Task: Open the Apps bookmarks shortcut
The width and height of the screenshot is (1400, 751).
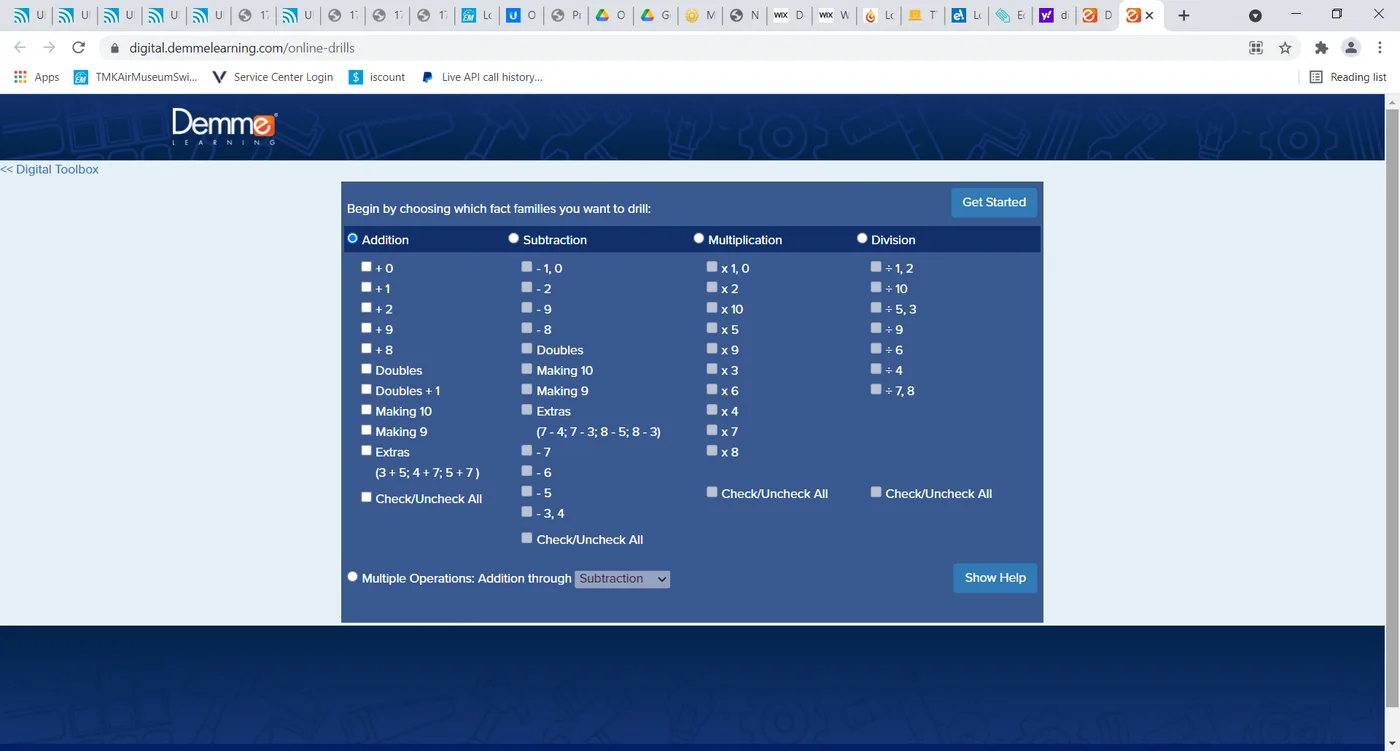Action: [37, 77]
